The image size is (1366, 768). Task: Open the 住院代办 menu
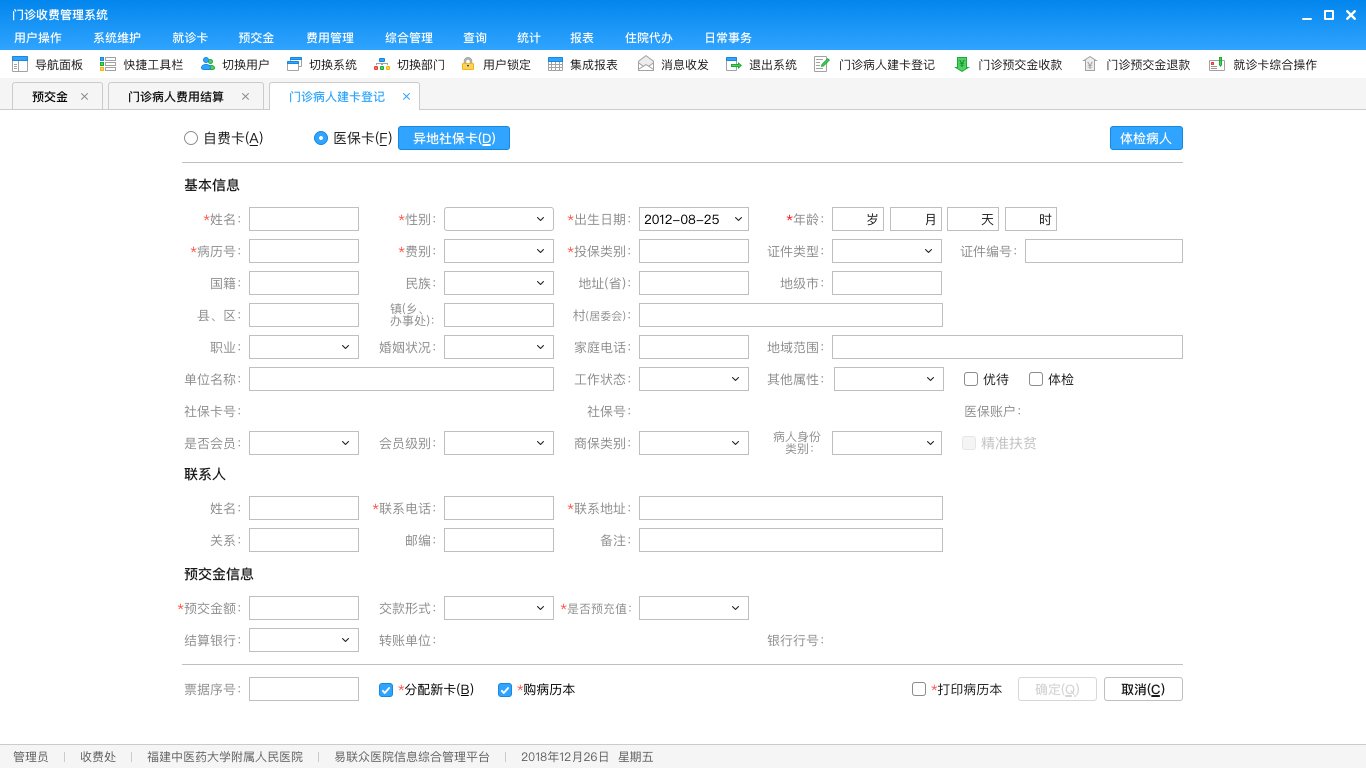649,38
